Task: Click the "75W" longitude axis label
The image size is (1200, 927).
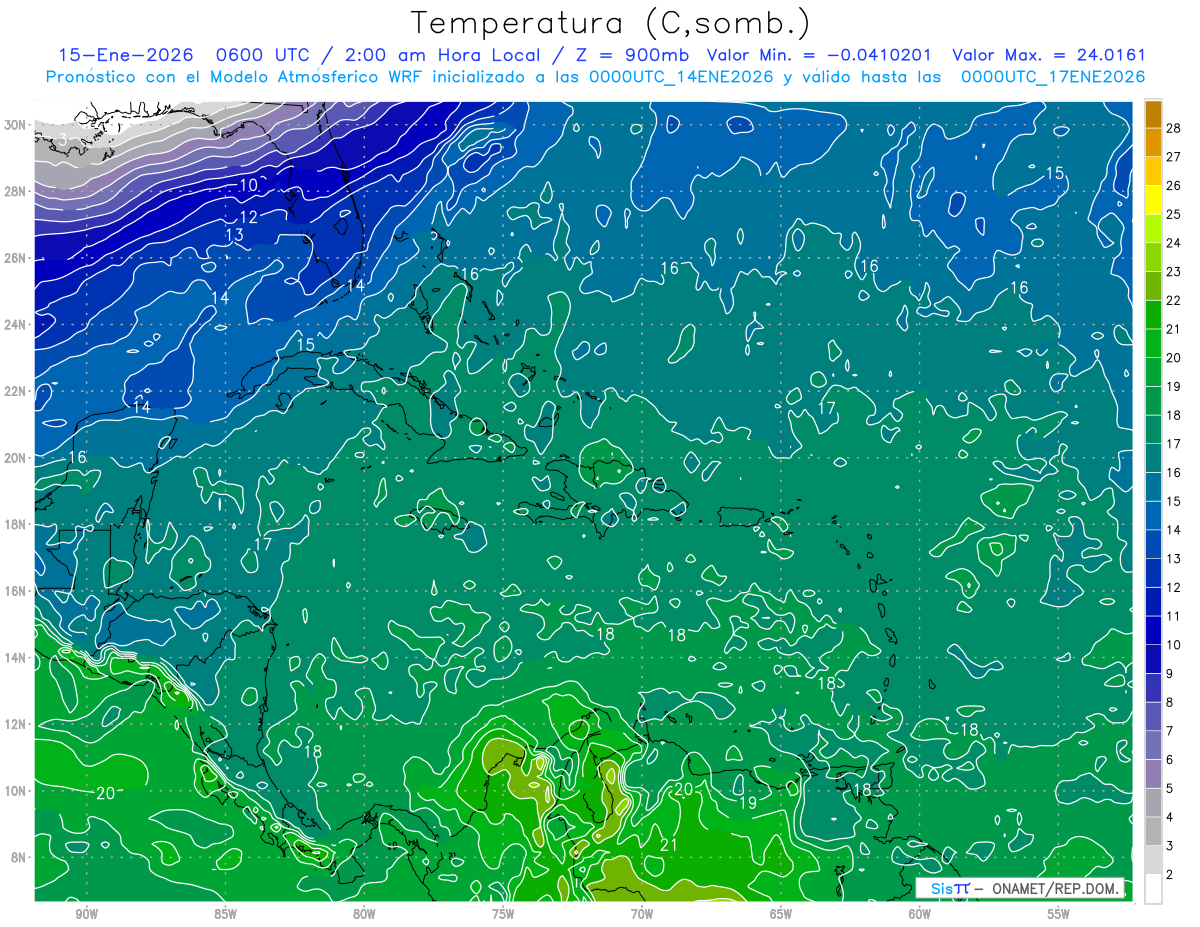Action: click(503, 915)
